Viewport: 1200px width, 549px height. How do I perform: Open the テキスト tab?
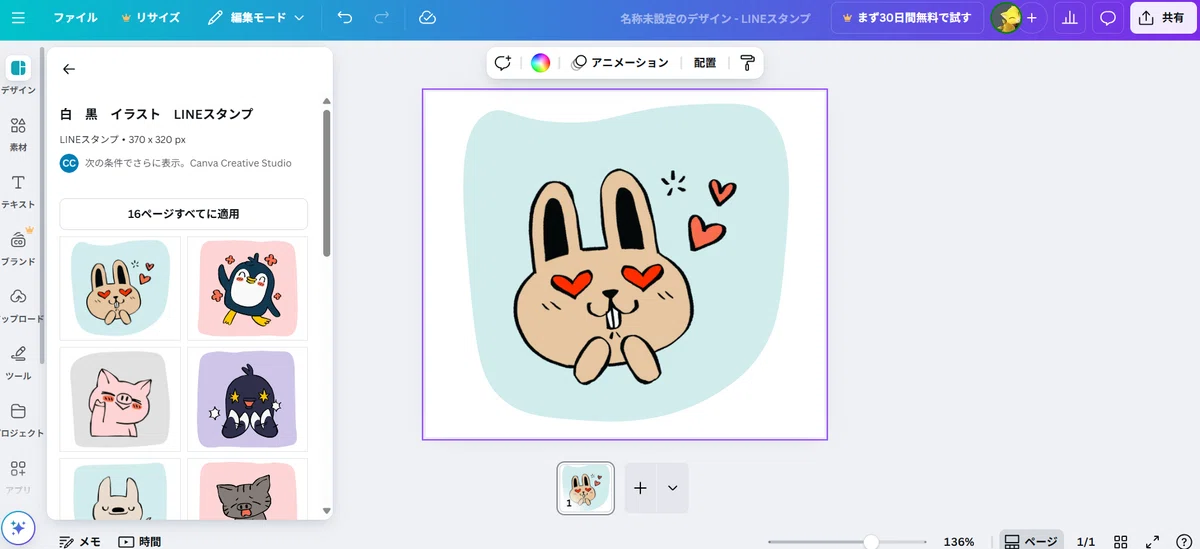(18, 190)
